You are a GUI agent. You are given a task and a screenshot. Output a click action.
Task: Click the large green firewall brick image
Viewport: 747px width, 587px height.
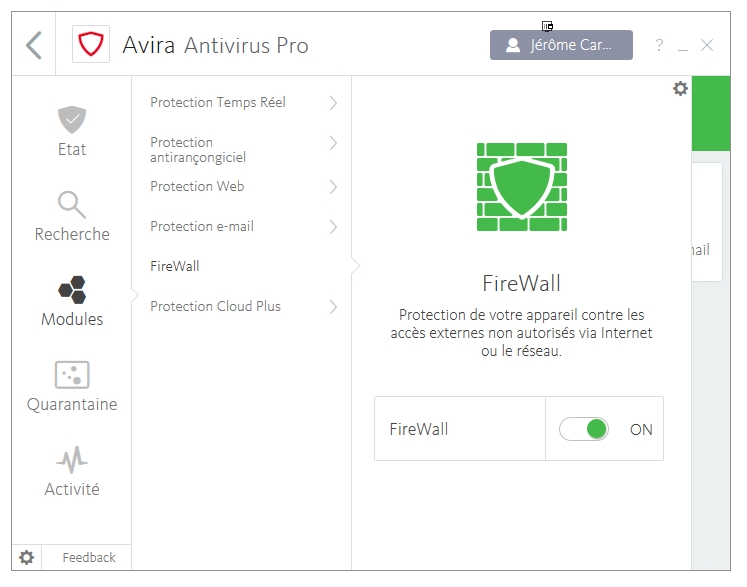(x=522, y=186)
